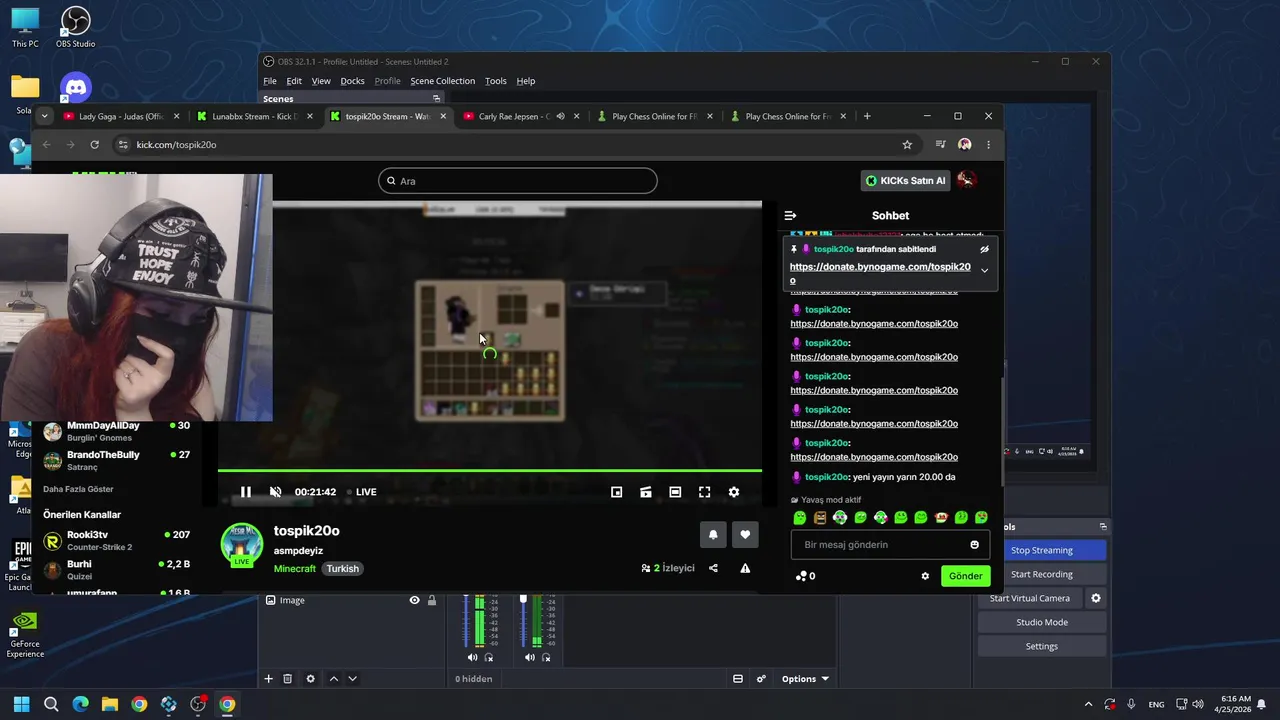This screenshot has width=1280, height=720.
Task: Open KICKs points balance icon
Action: 805,576
